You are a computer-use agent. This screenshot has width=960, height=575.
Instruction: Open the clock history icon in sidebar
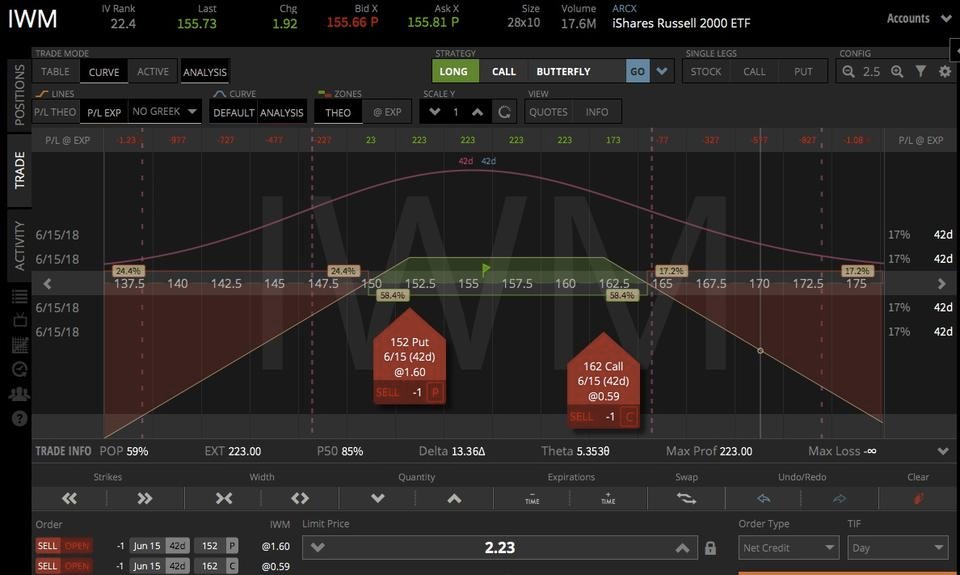pos(20,369)
